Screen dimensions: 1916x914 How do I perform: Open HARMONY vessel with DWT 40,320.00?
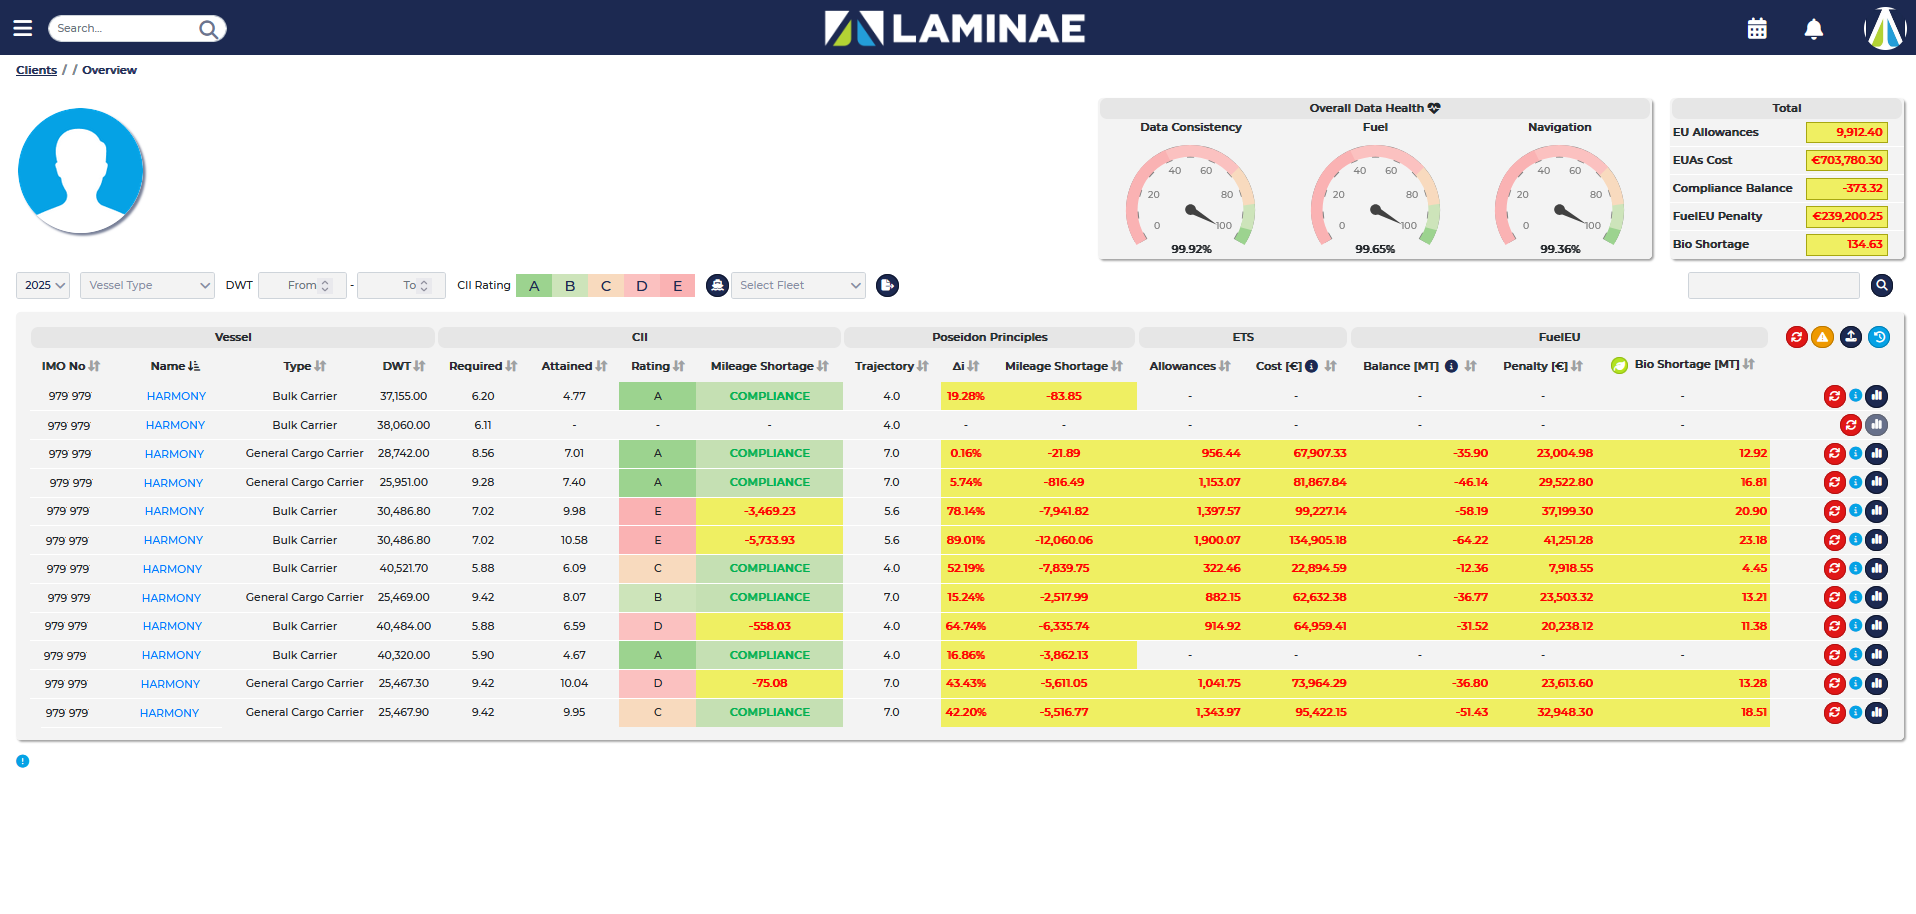(x=171, y=655)
